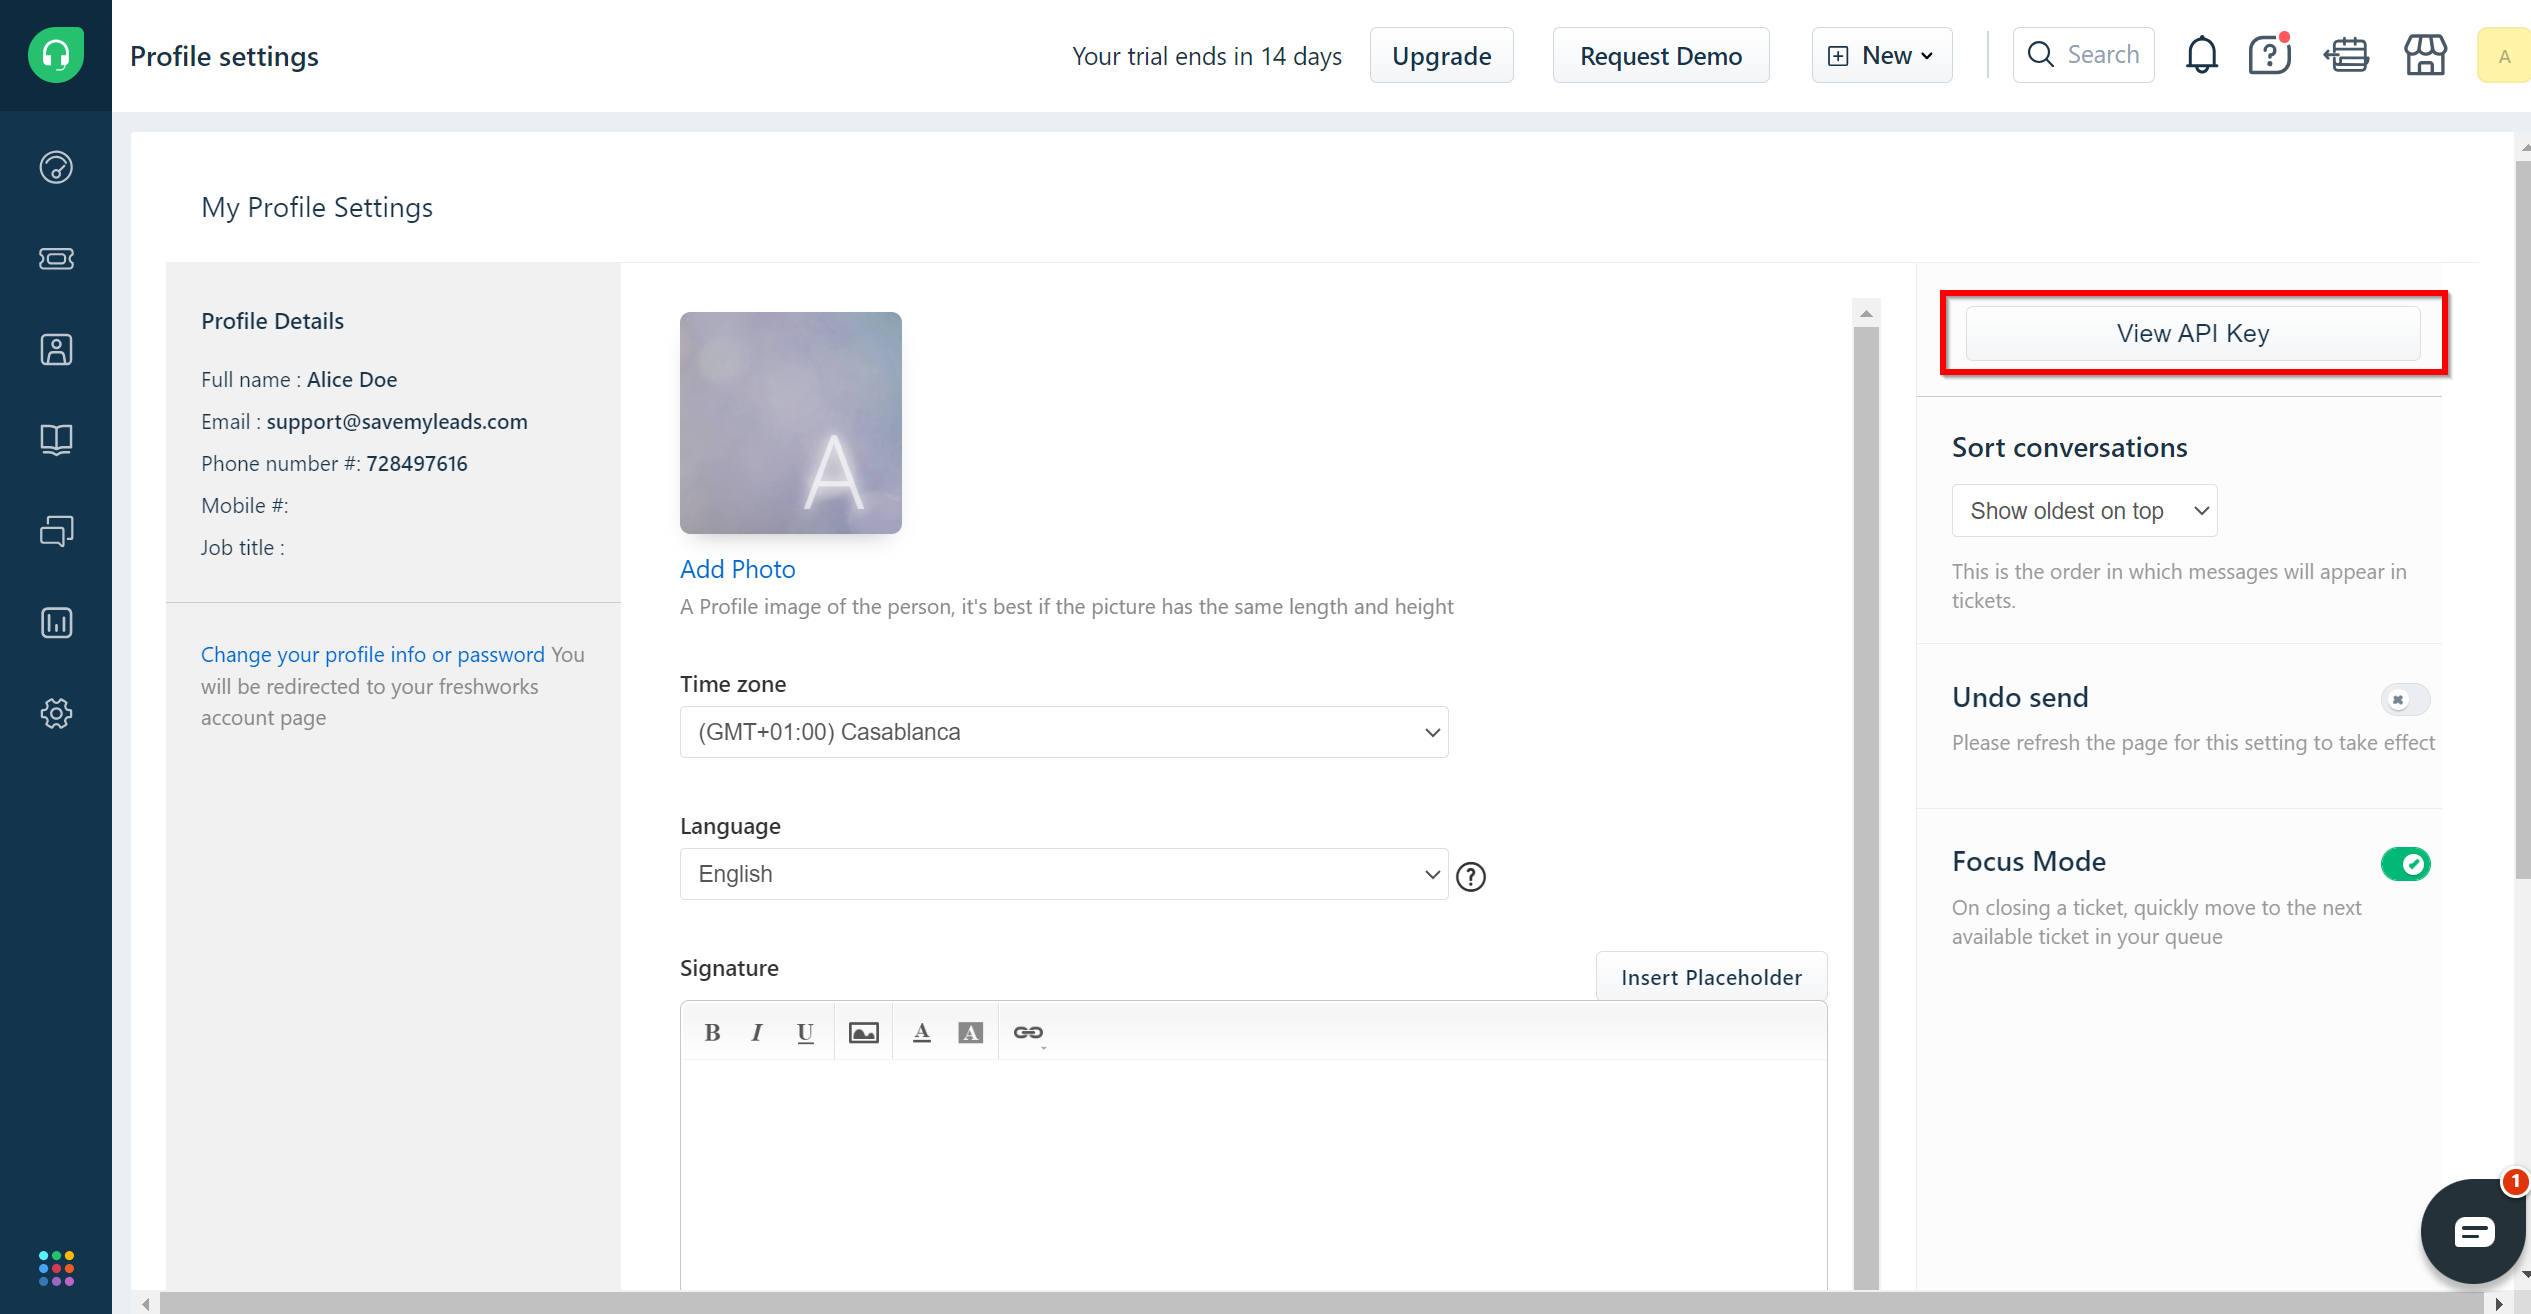Click the notifications bell icon

click(x=2201, y=55)
